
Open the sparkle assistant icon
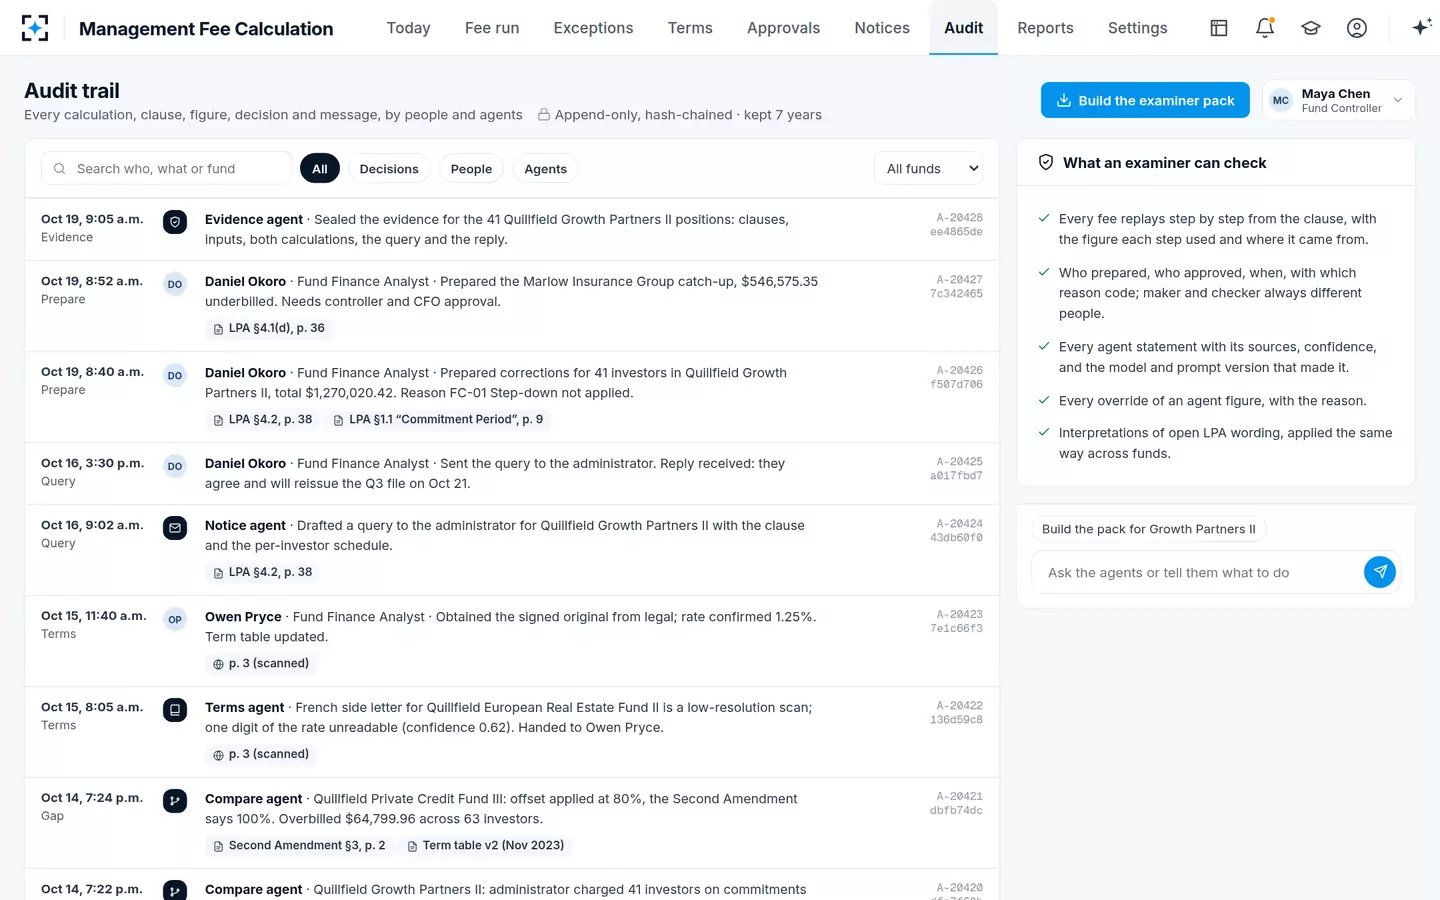click(x=1421, y=28)
